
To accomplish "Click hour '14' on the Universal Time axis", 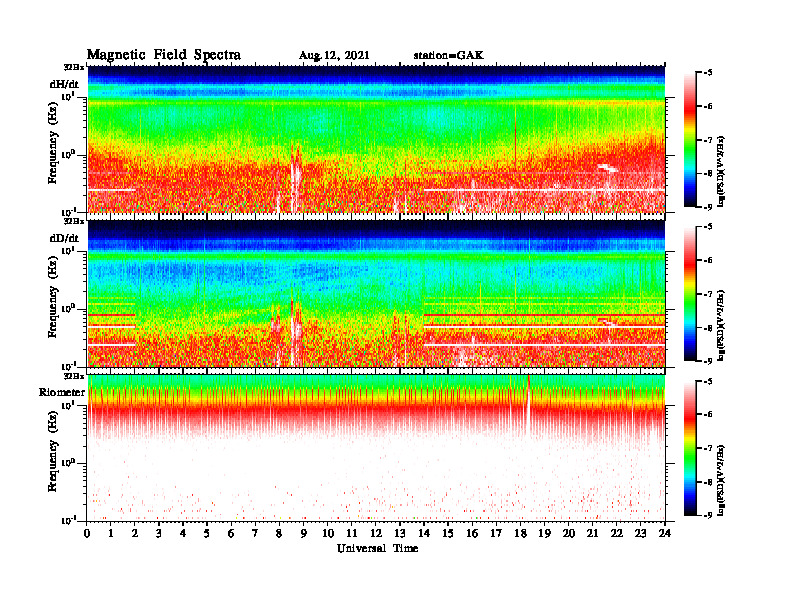I will [x=424, y=533].
